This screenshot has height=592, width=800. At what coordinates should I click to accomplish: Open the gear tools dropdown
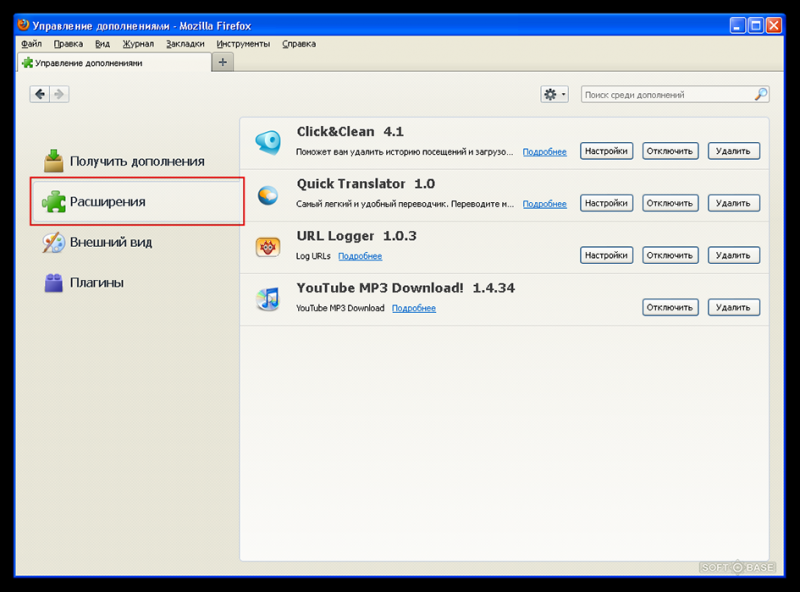[x=555, y=94]
